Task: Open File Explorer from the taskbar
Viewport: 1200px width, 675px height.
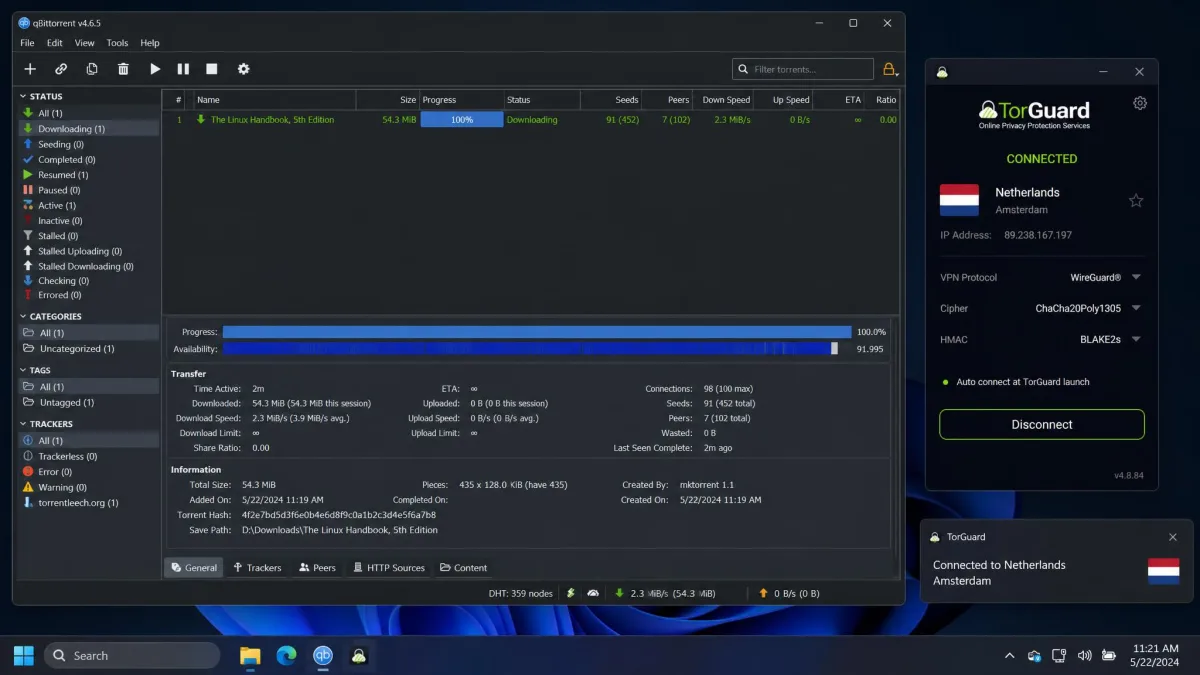Action: point(250,656)
